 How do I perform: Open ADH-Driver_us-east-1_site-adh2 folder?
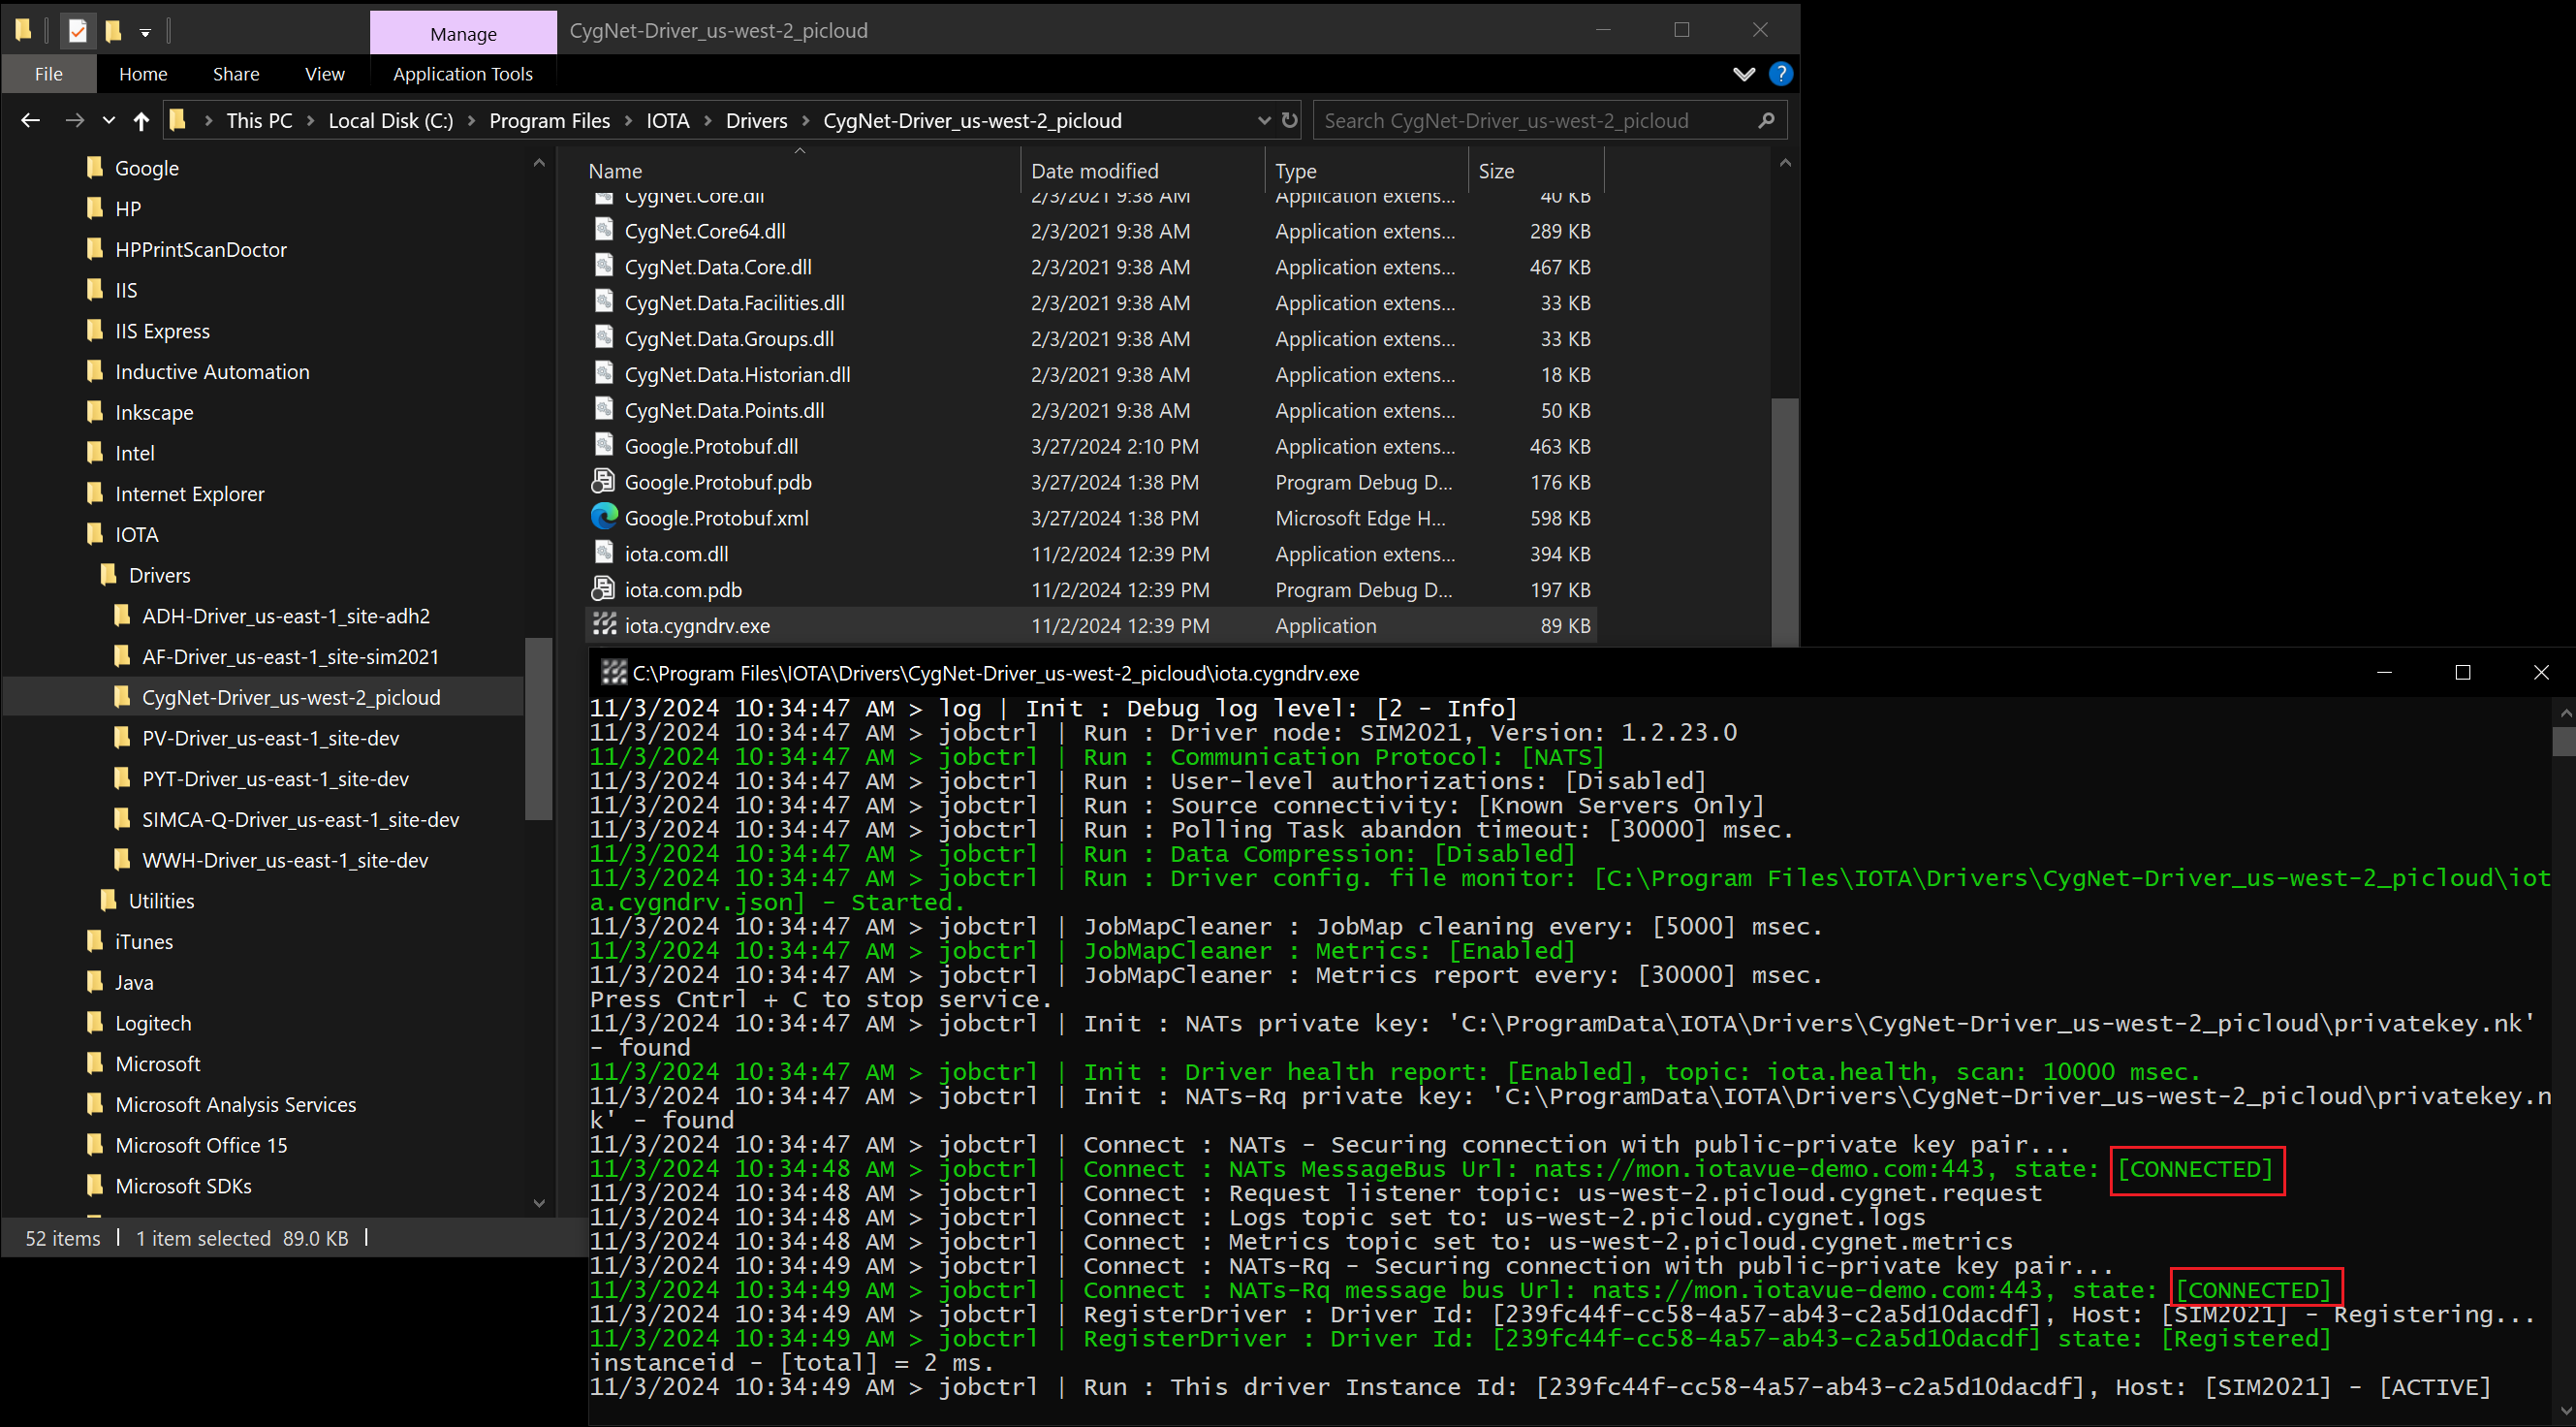[285, 616]
